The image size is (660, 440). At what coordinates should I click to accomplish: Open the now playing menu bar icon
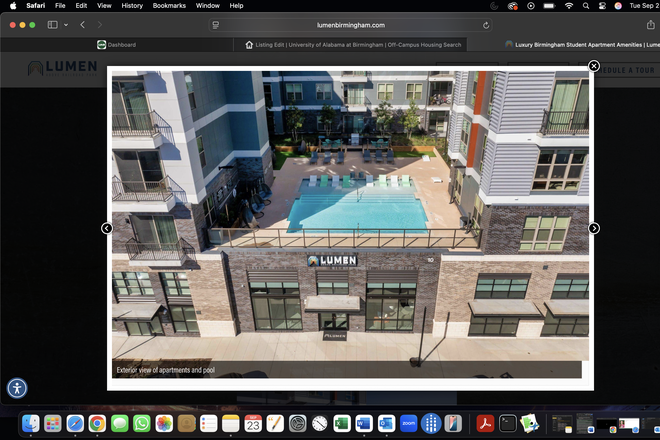click(531, 6)
